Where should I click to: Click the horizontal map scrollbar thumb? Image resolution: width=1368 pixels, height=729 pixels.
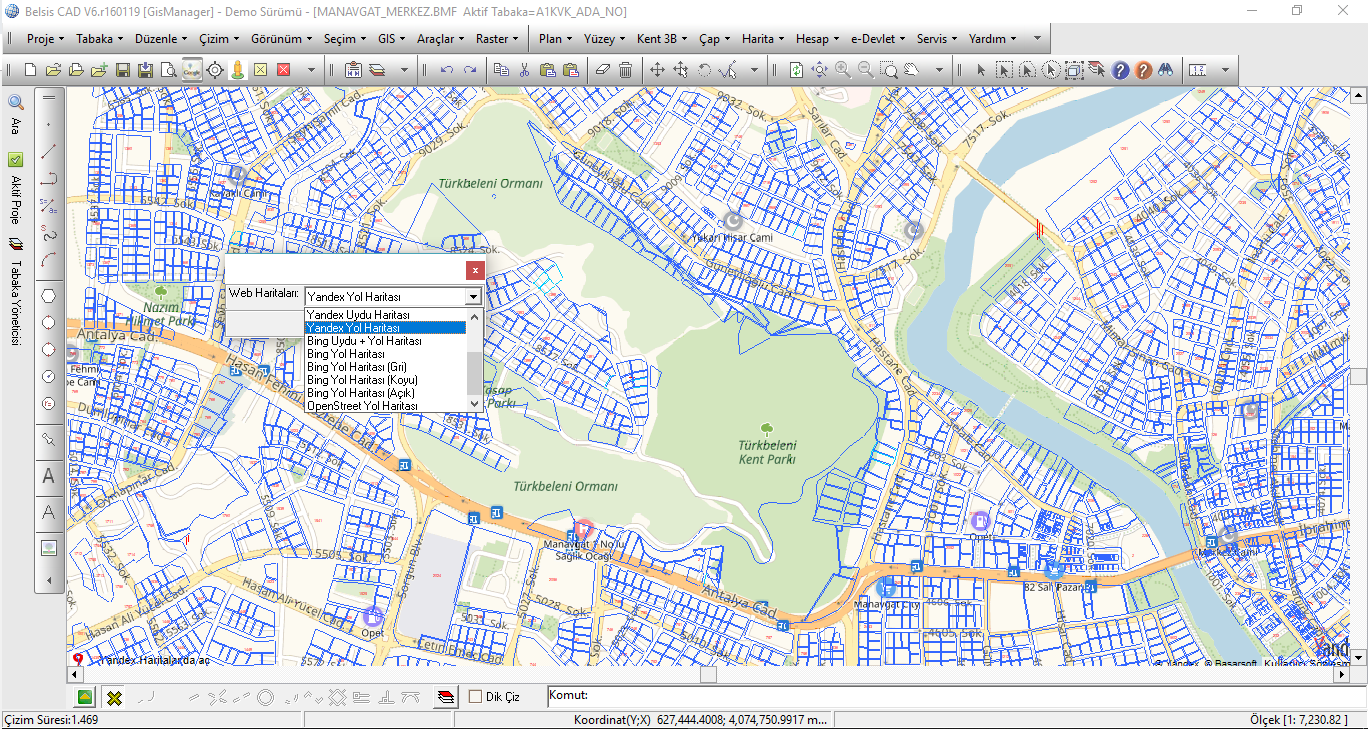click(708, 675)
